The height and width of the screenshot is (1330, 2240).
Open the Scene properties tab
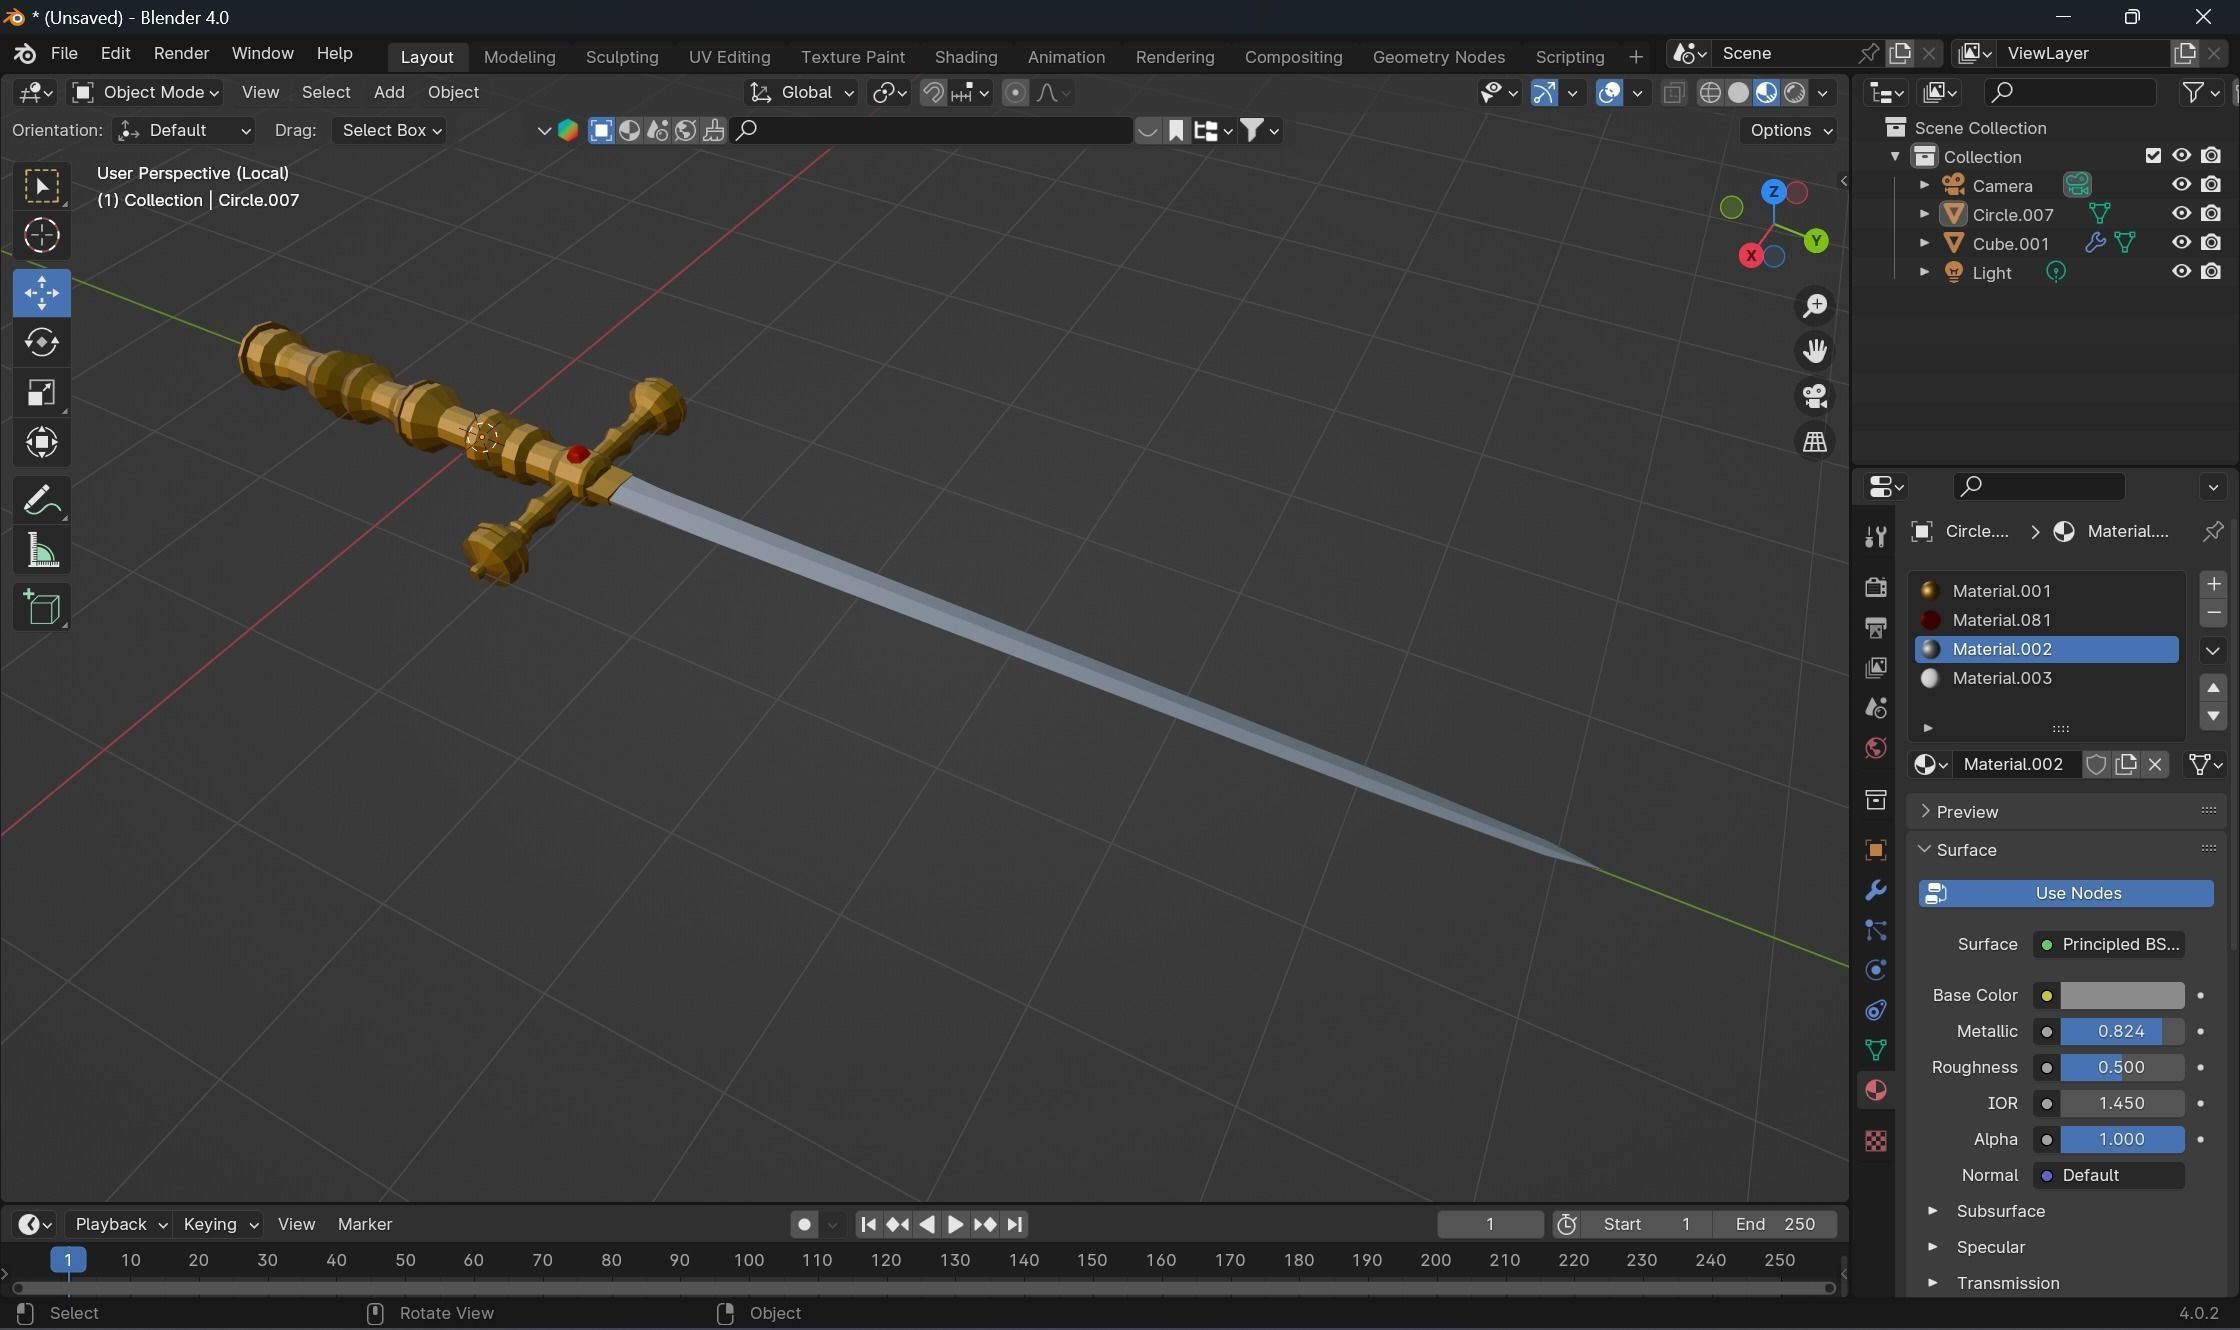(1876, 707)
